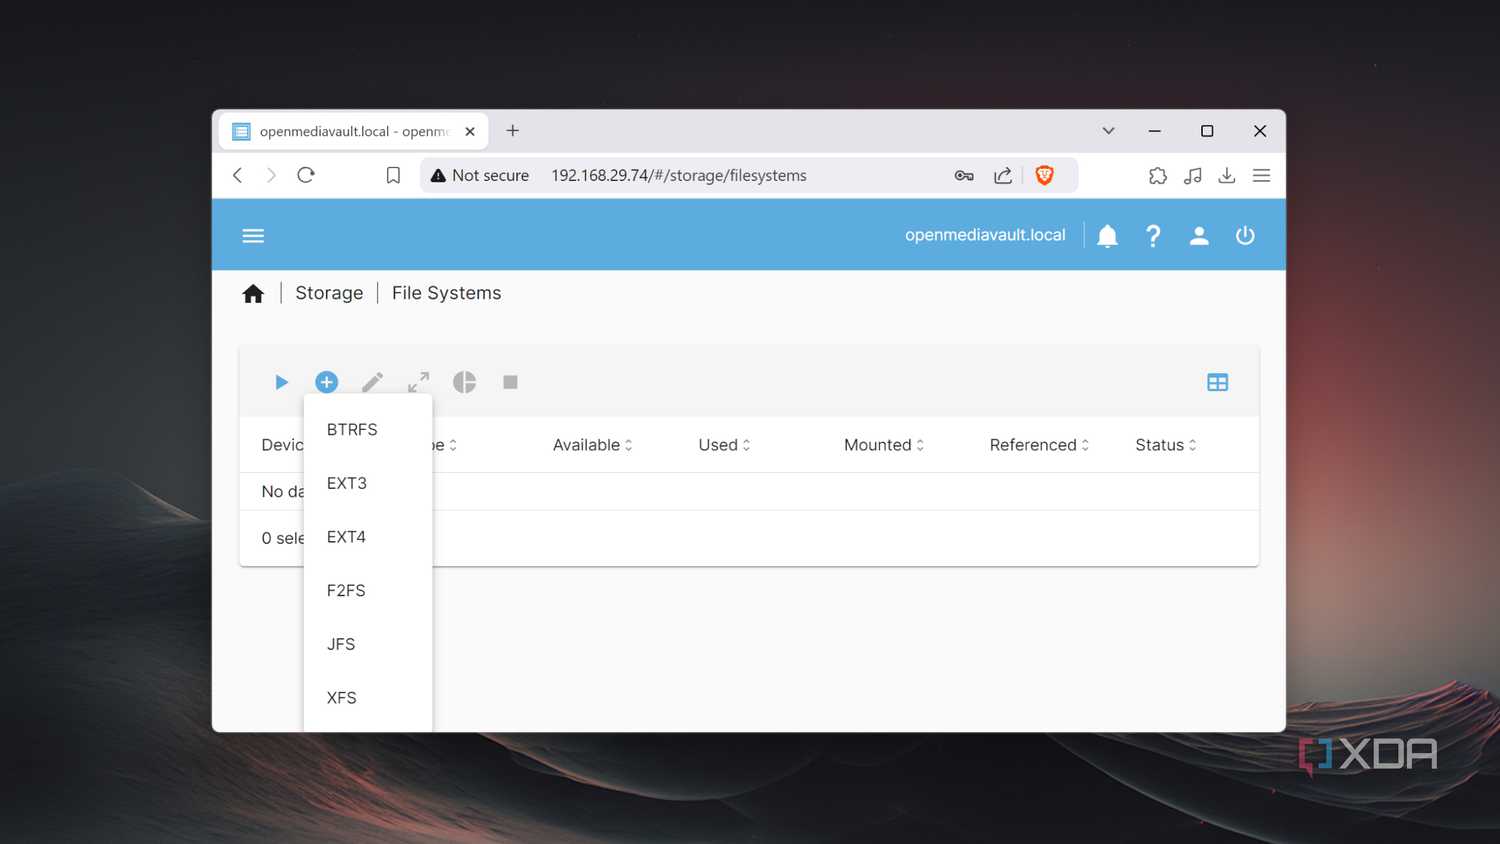This screenshot has height=844, width=1500.
Task: Click the Not secure warning indicator
Action: click(x=480, y=175)
